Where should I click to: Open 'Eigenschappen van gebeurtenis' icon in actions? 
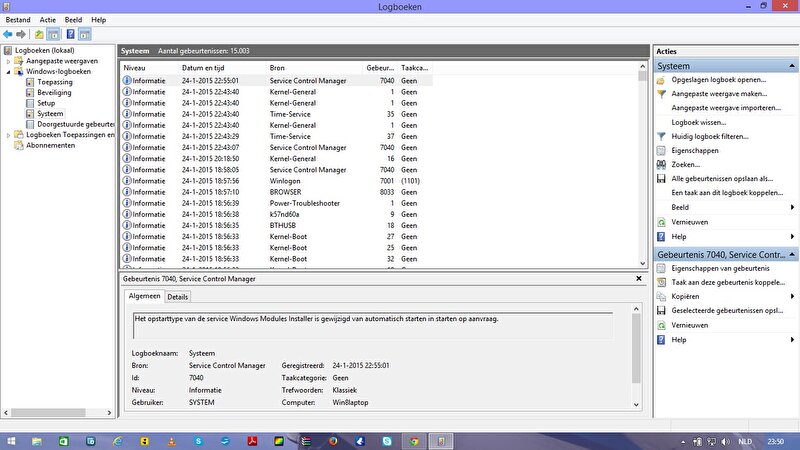661,268
